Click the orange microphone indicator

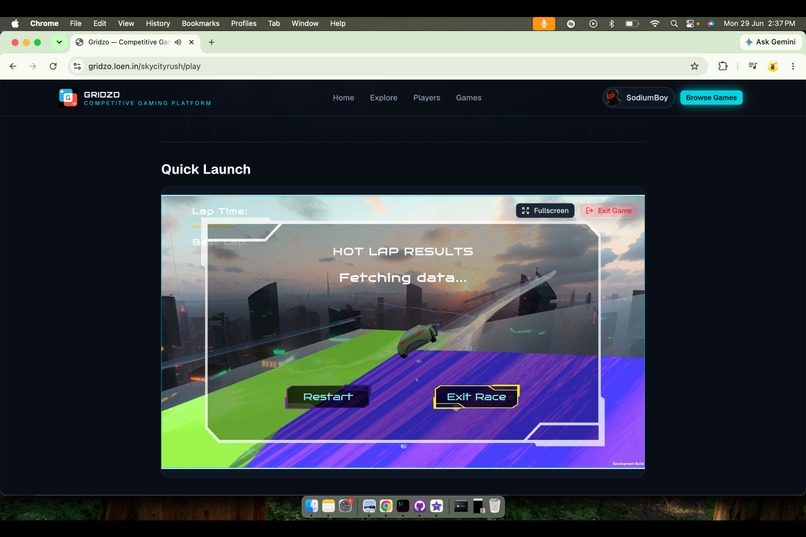544,24
